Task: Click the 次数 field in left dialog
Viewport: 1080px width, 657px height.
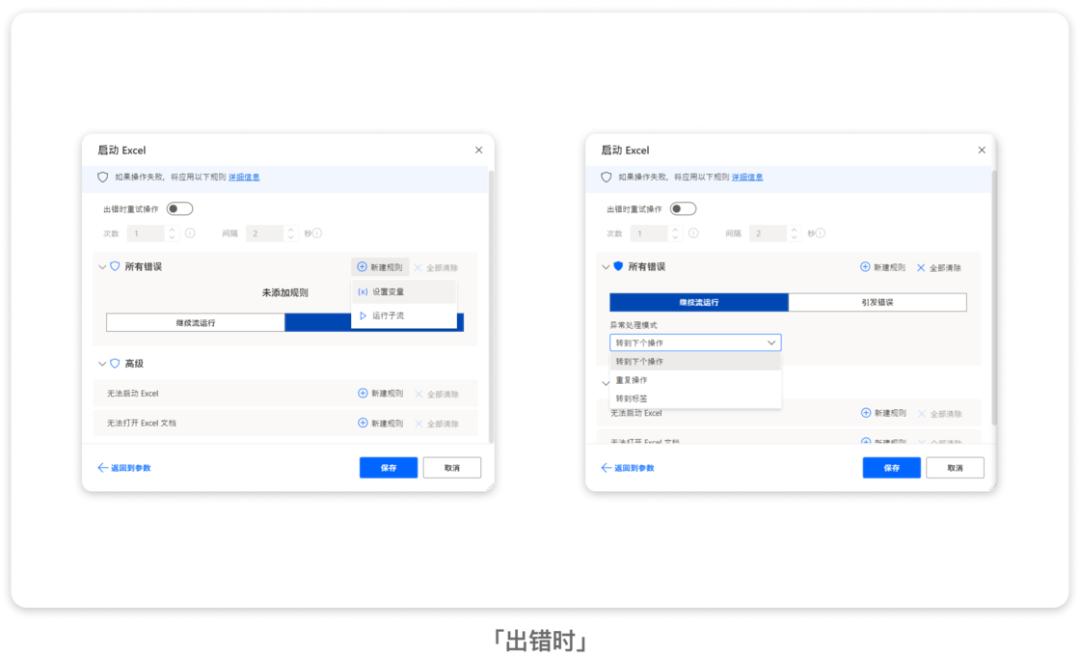Action: click(146, 233)
